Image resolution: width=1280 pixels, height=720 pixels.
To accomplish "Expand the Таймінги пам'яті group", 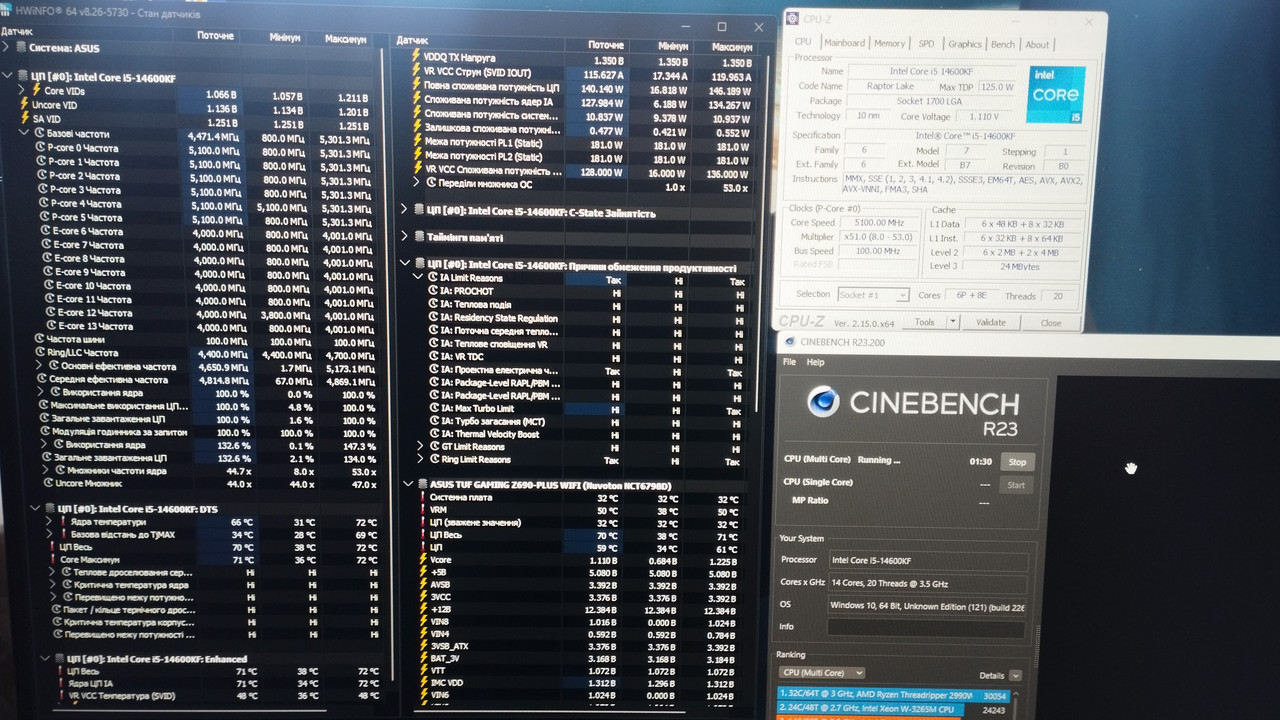I will pos(405,237).
